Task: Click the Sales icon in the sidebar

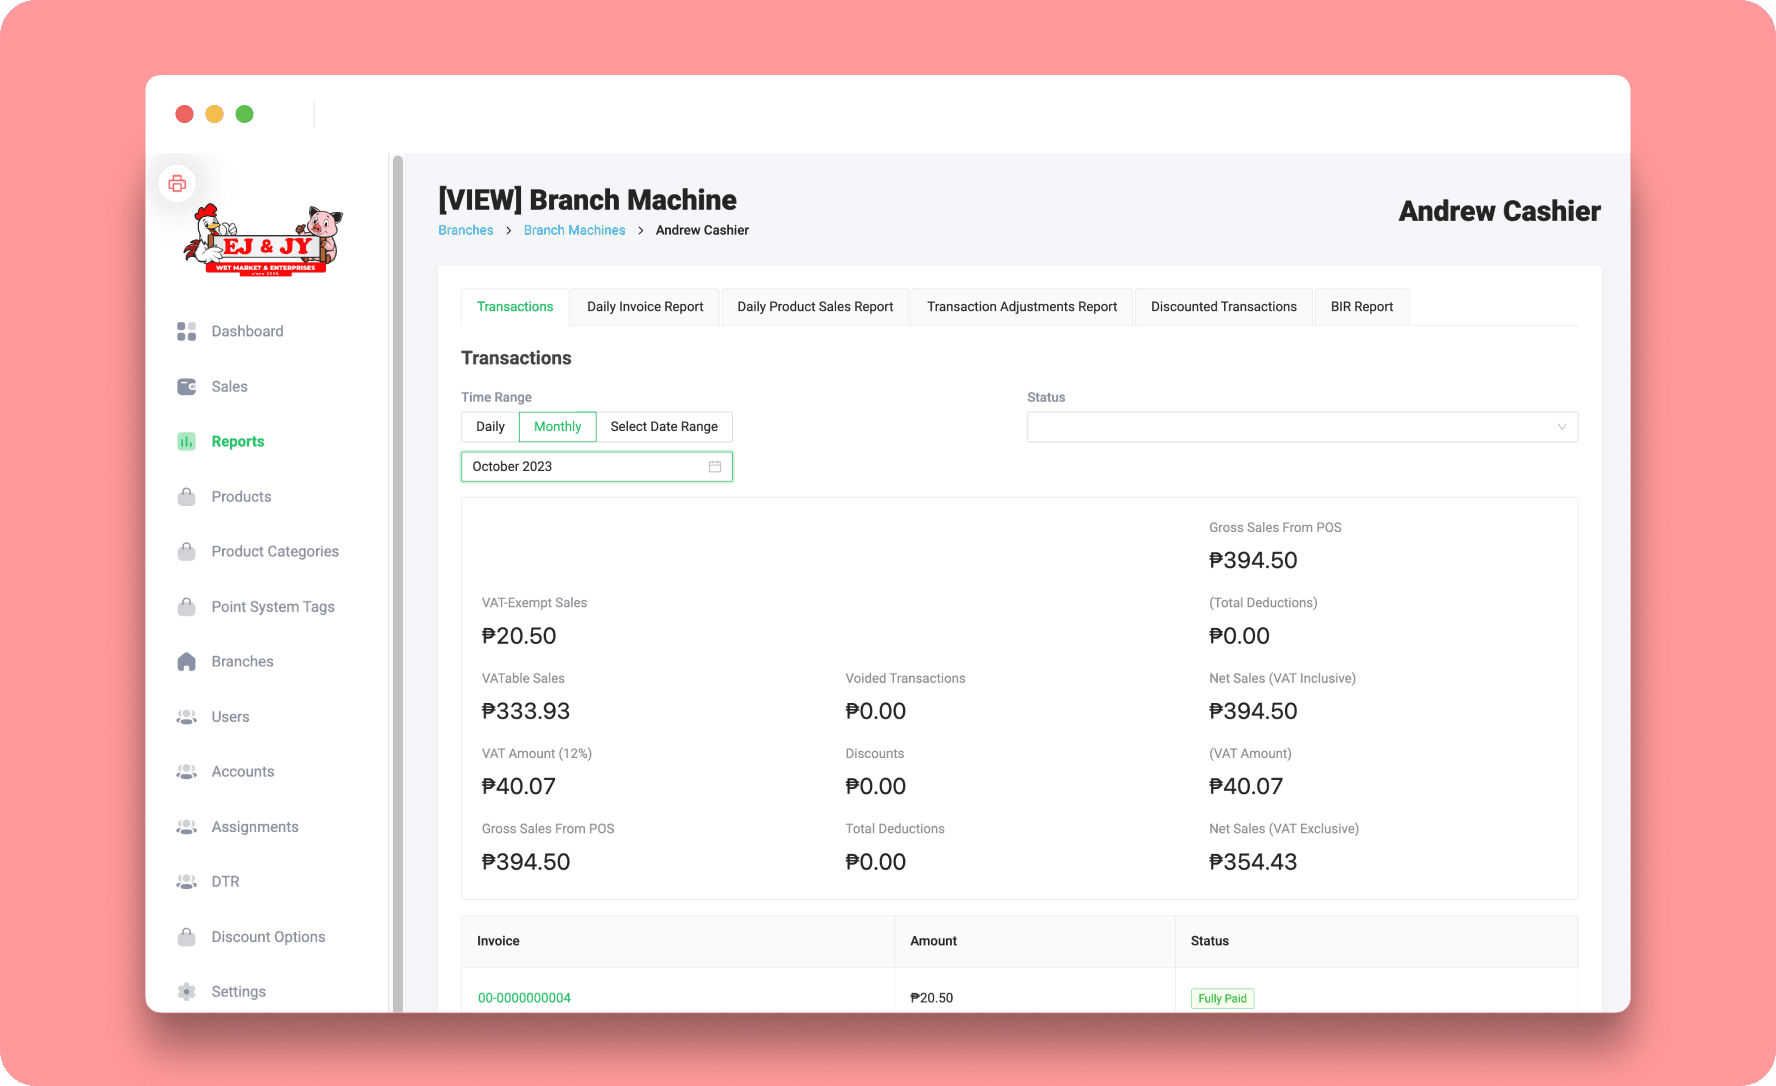Action: pos(186,386)
